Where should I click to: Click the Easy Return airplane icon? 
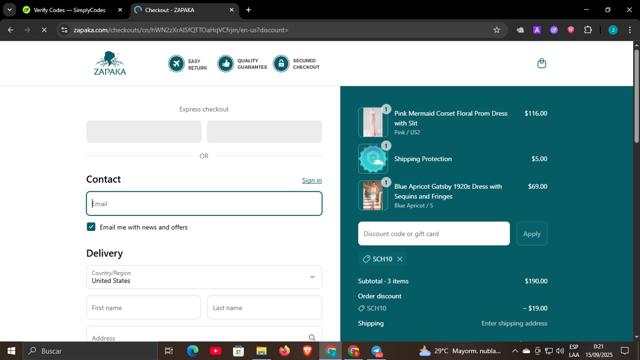click(x=176, y=64)
